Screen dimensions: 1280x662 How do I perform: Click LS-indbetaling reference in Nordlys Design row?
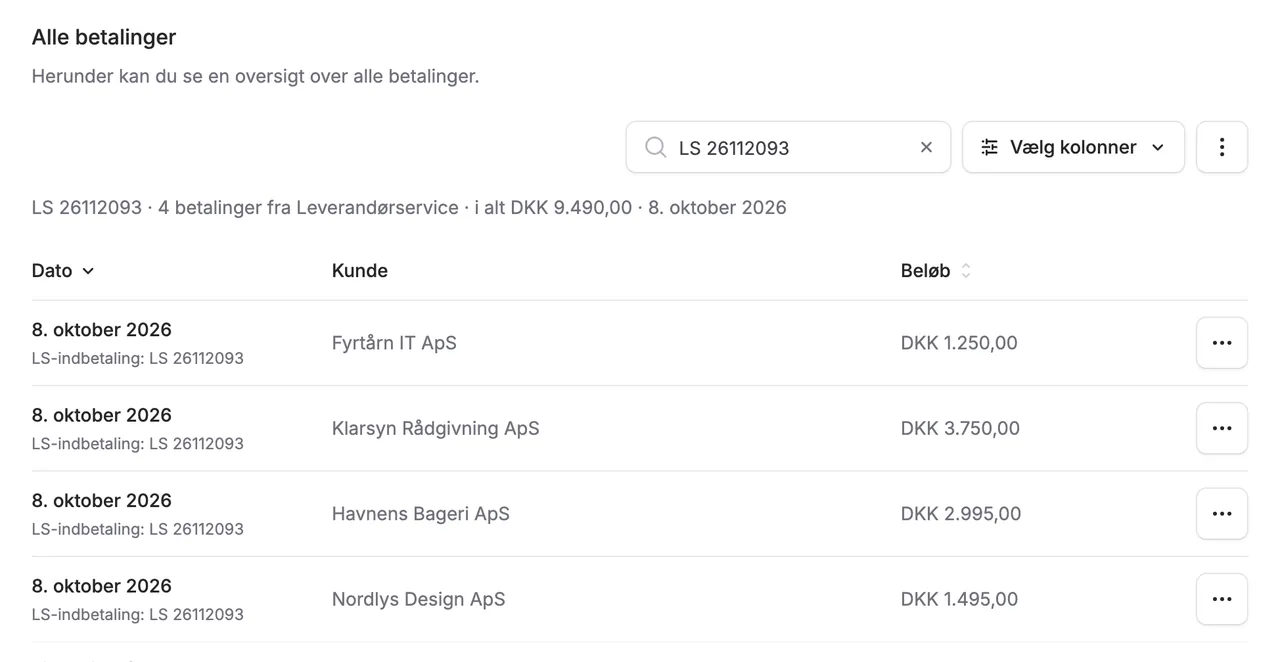click(x=138, y=614)
